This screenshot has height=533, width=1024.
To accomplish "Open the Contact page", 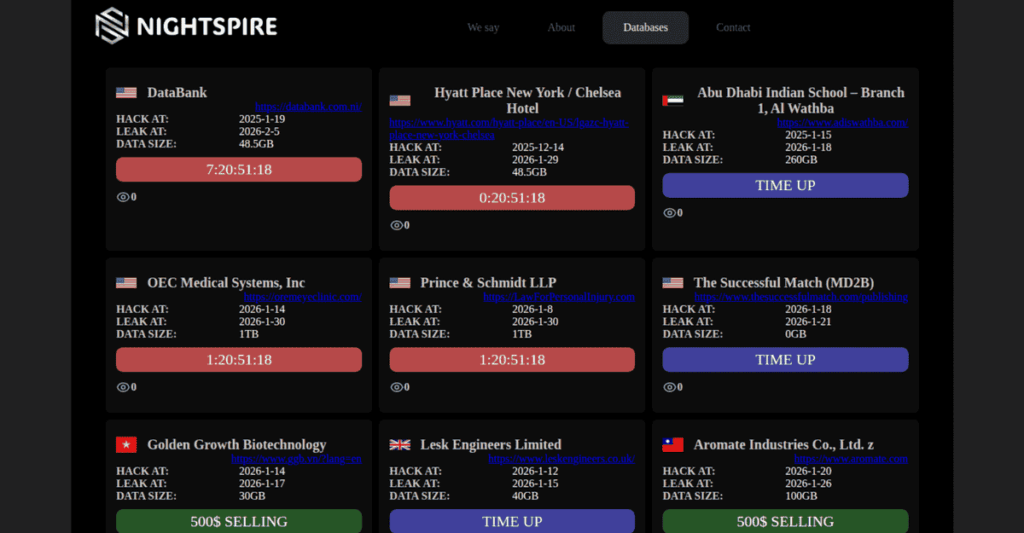I will (x=733, y=27).
